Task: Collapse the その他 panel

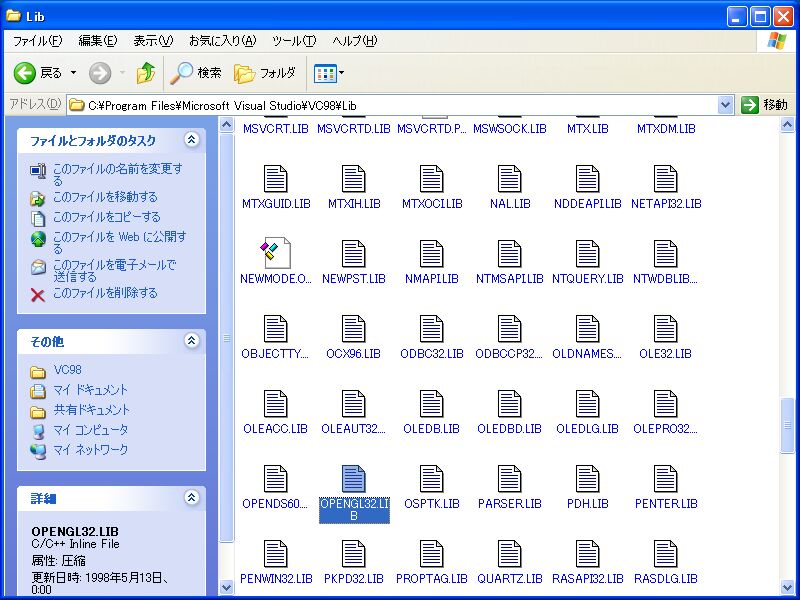Action: tap(191, 341)
